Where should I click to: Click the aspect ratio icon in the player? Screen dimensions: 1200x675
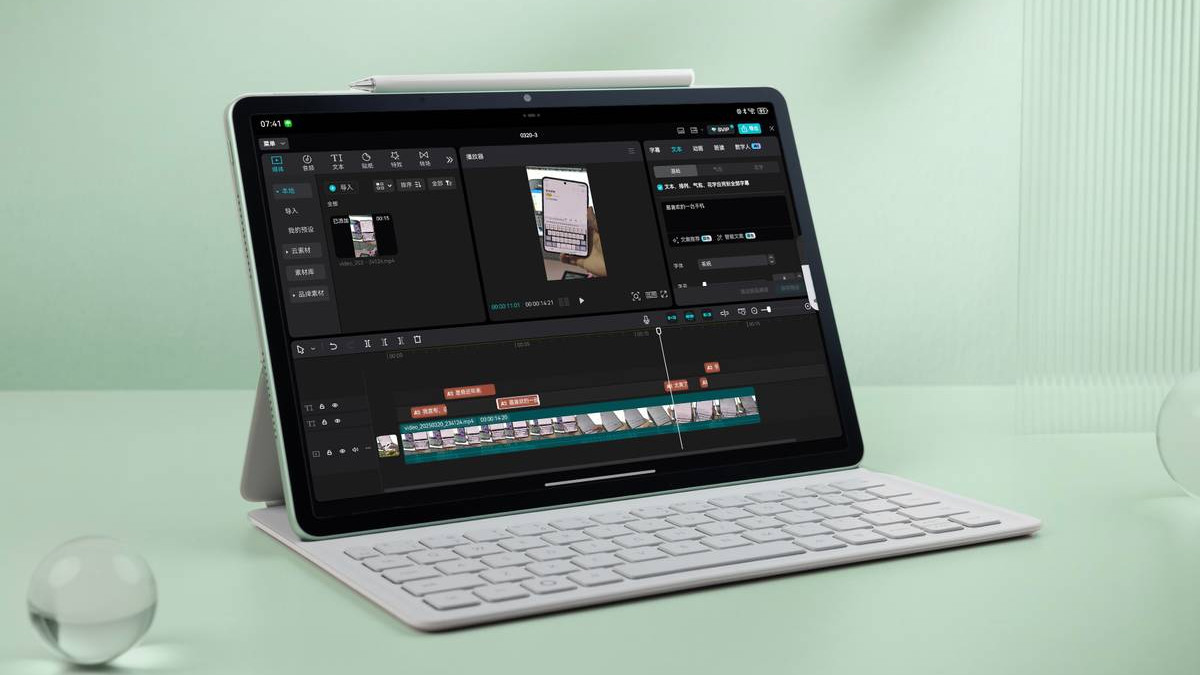coord(651,295)
